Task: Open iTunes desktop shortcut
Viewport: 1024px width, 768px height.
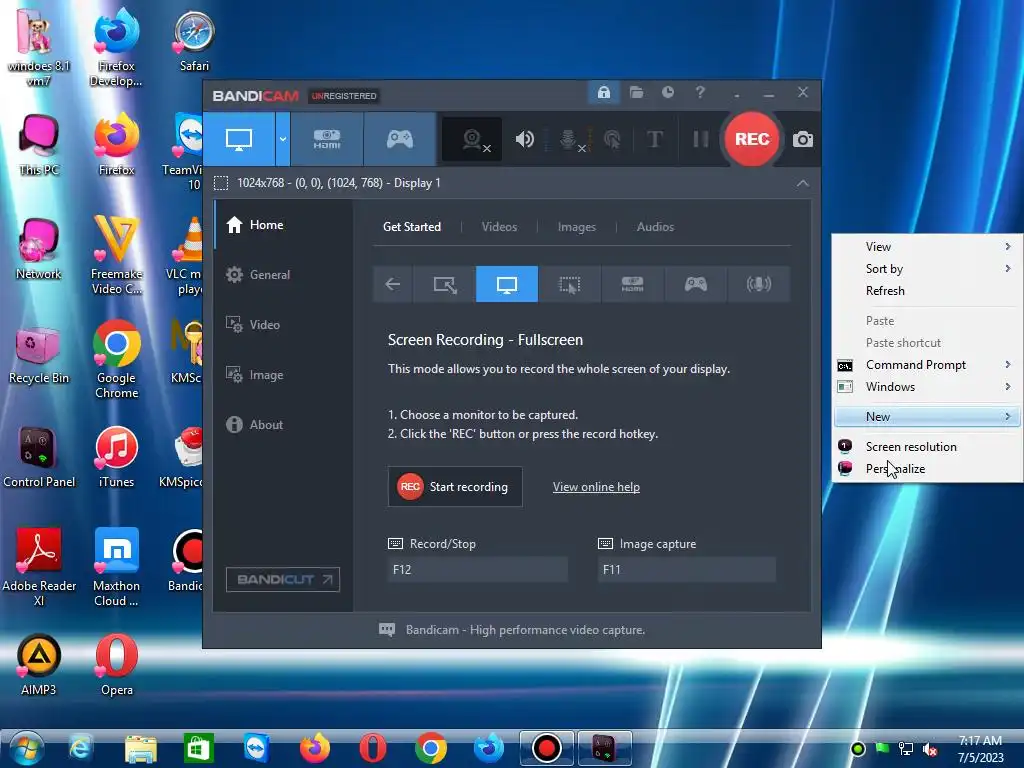Action: tap(116, 456)
